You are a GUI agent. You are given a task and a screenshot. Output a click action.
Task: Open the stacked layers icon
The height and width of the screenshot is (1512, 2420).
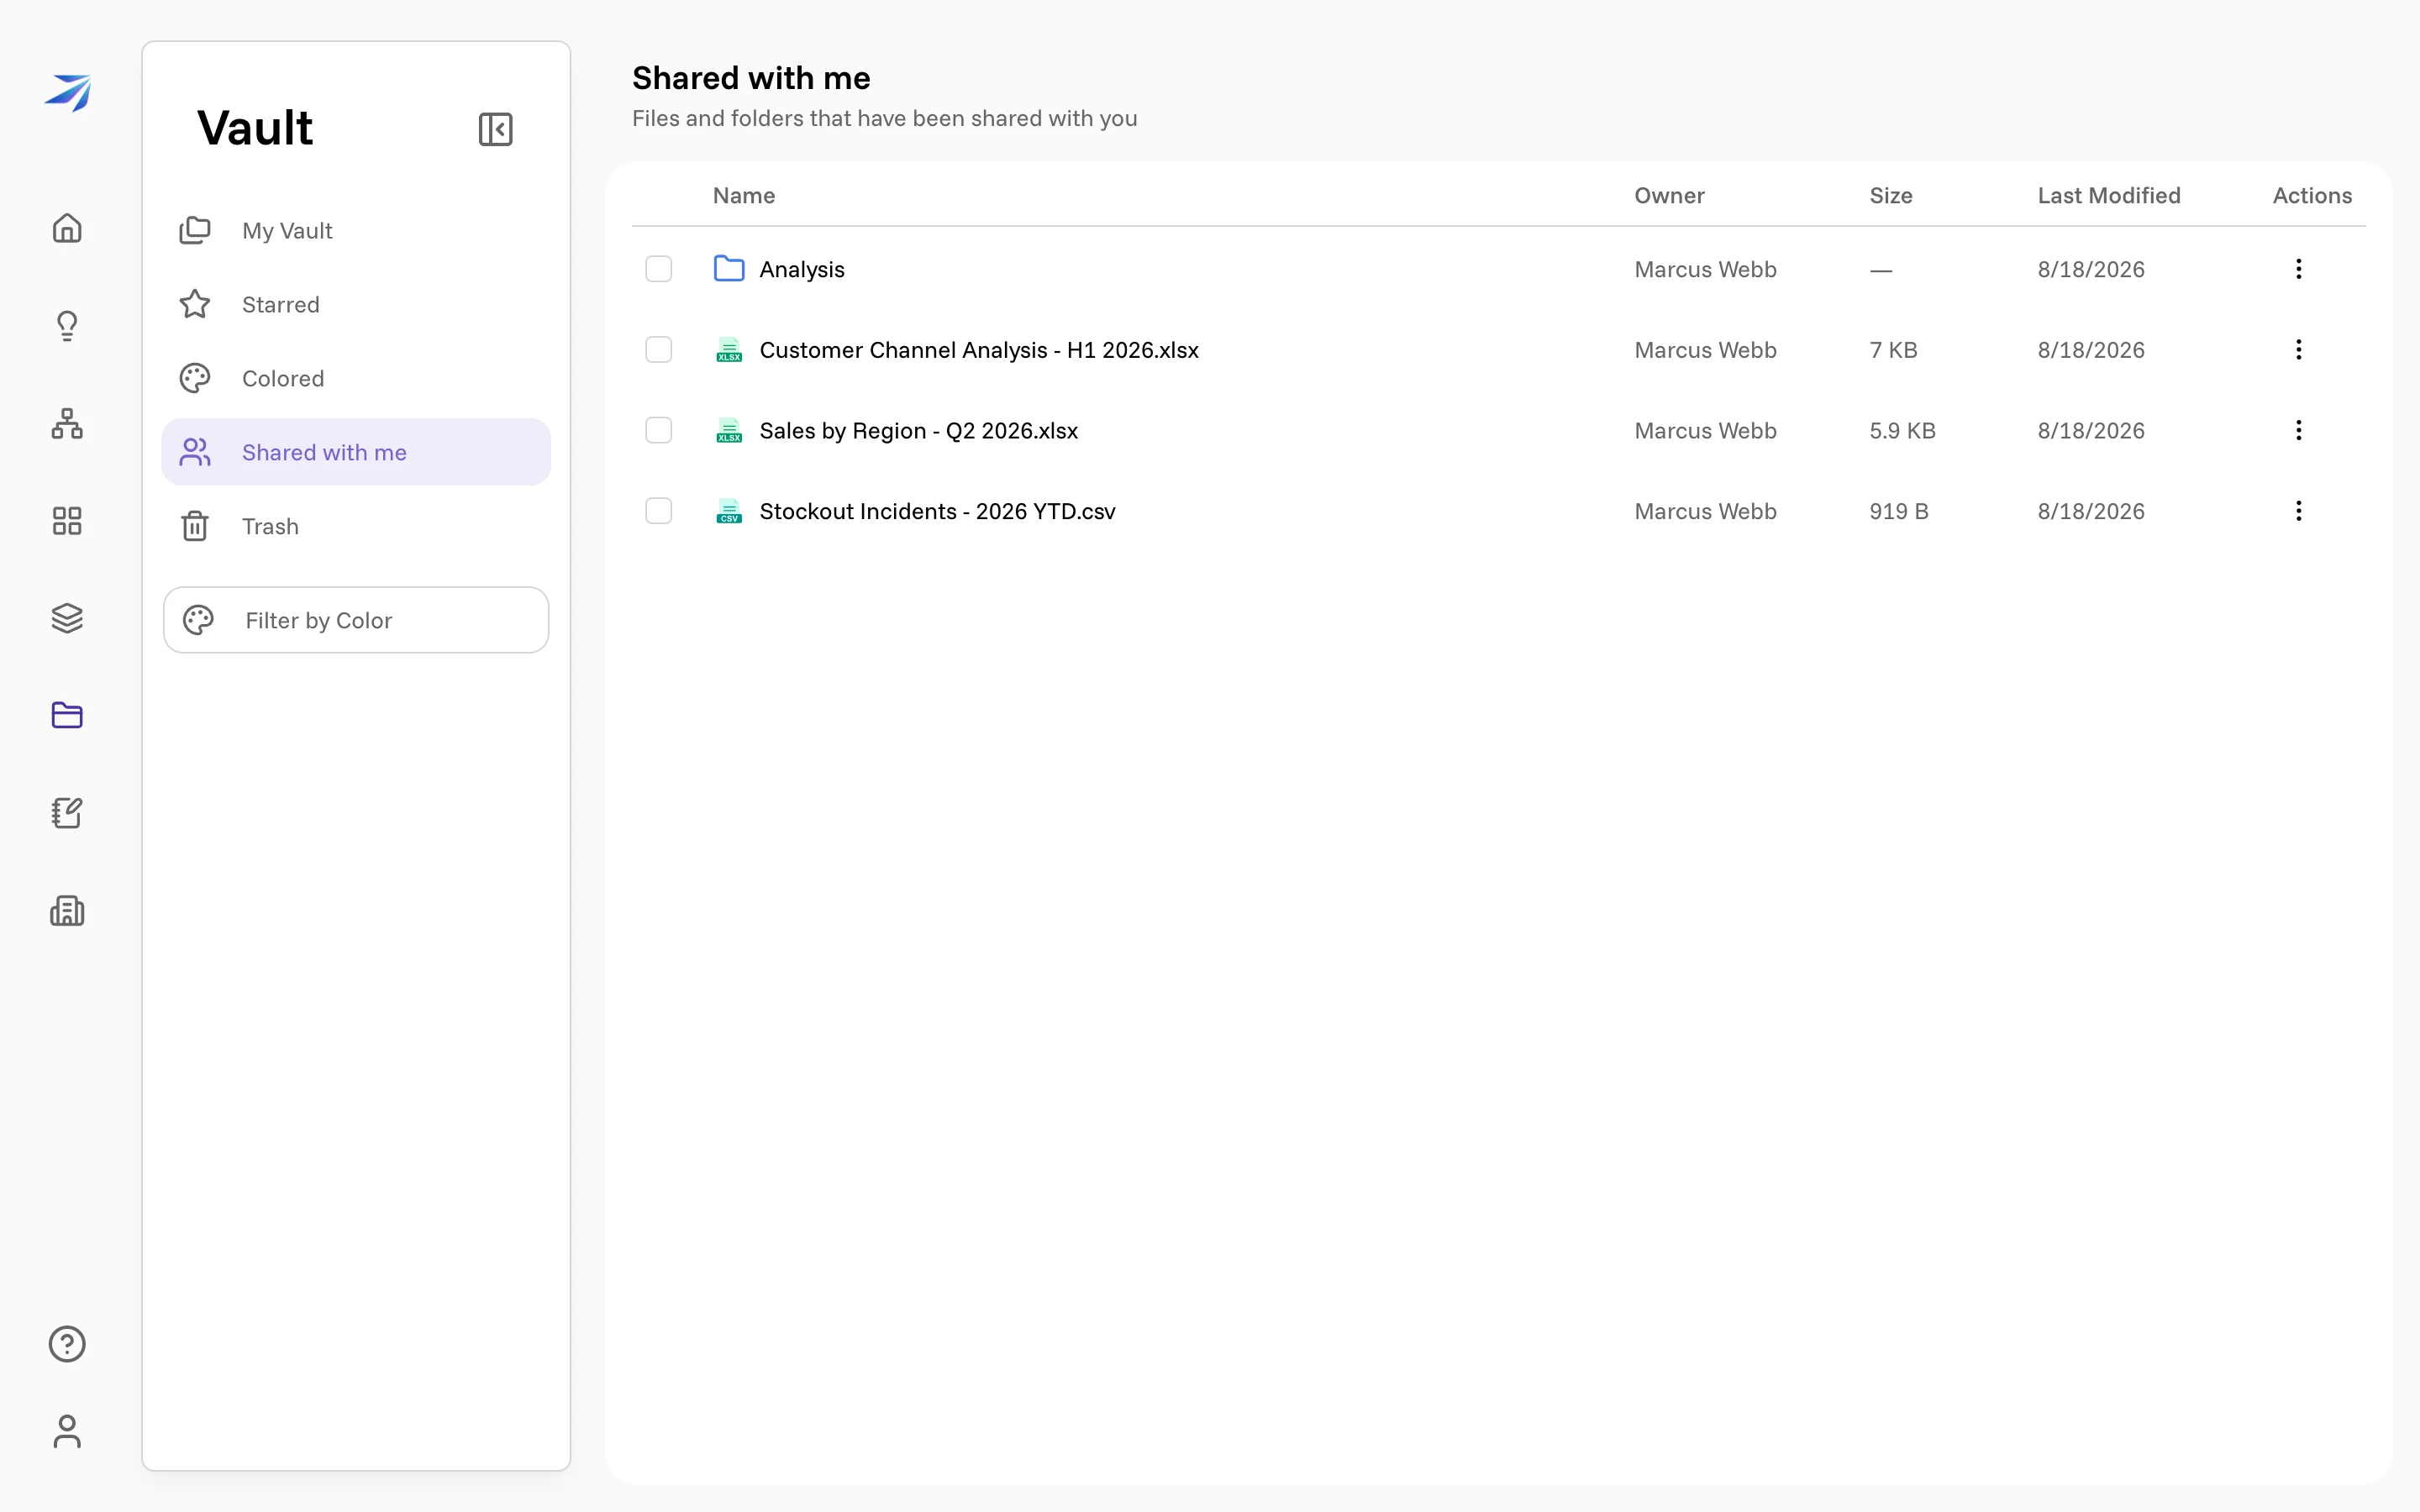[67, 618]
